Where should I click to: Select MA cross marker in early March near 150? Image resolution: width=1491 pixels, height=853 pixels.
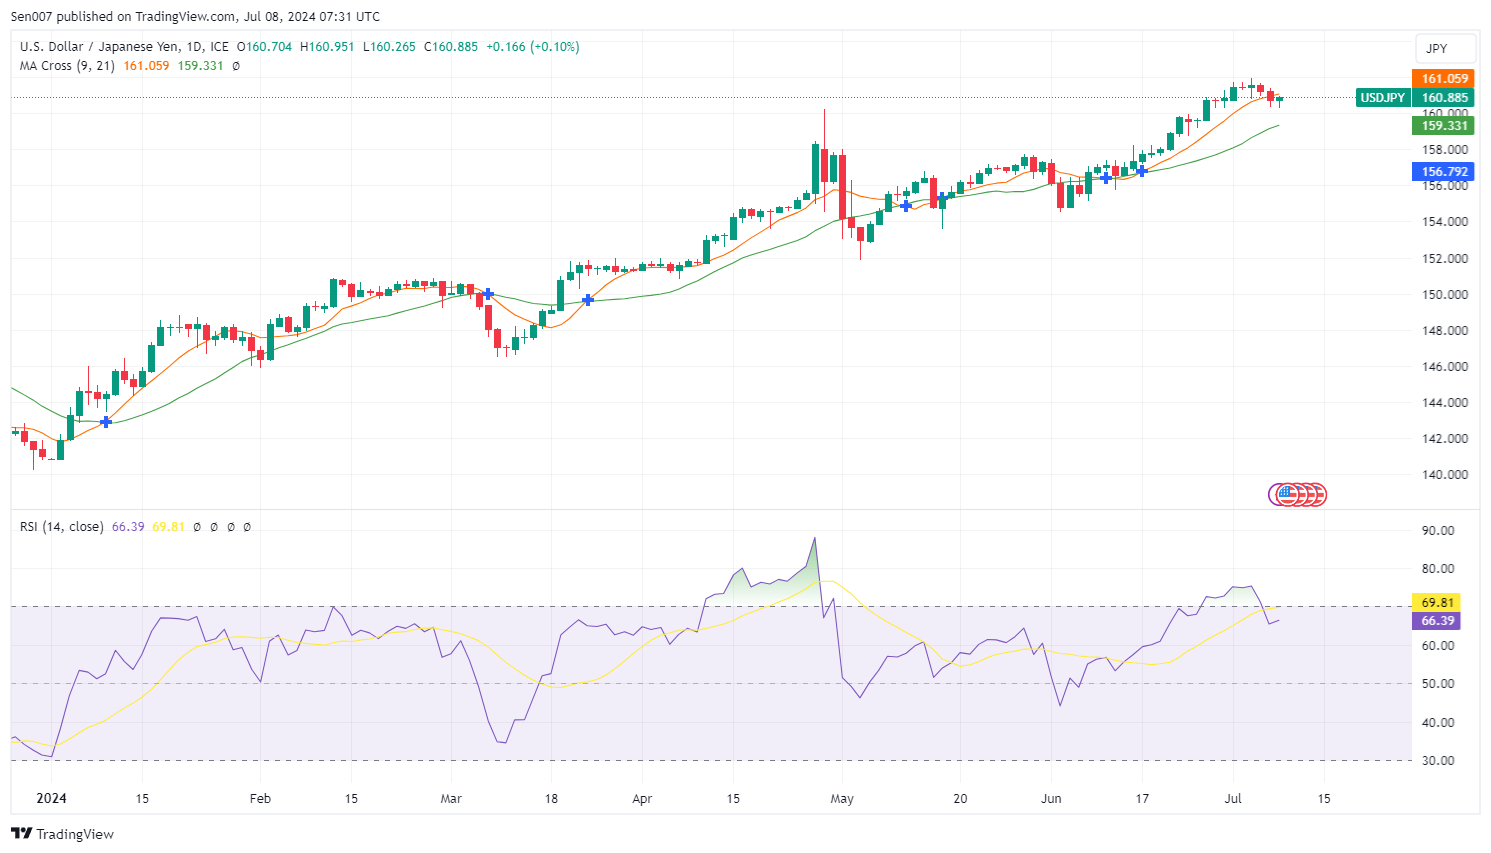point(488,294)
